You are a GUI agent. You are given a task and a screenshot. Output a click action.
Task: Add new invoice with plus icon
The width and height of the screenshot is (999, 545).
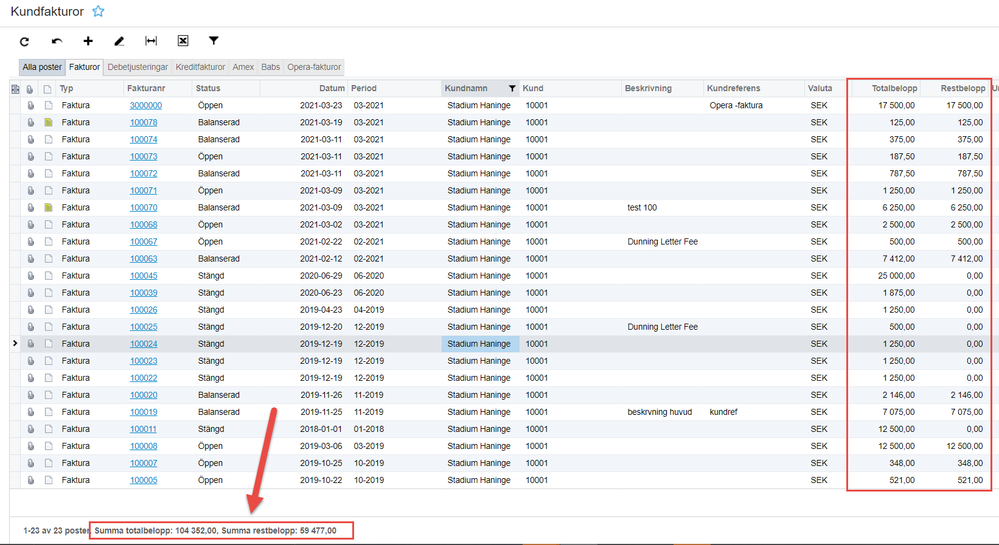[88, 41]
